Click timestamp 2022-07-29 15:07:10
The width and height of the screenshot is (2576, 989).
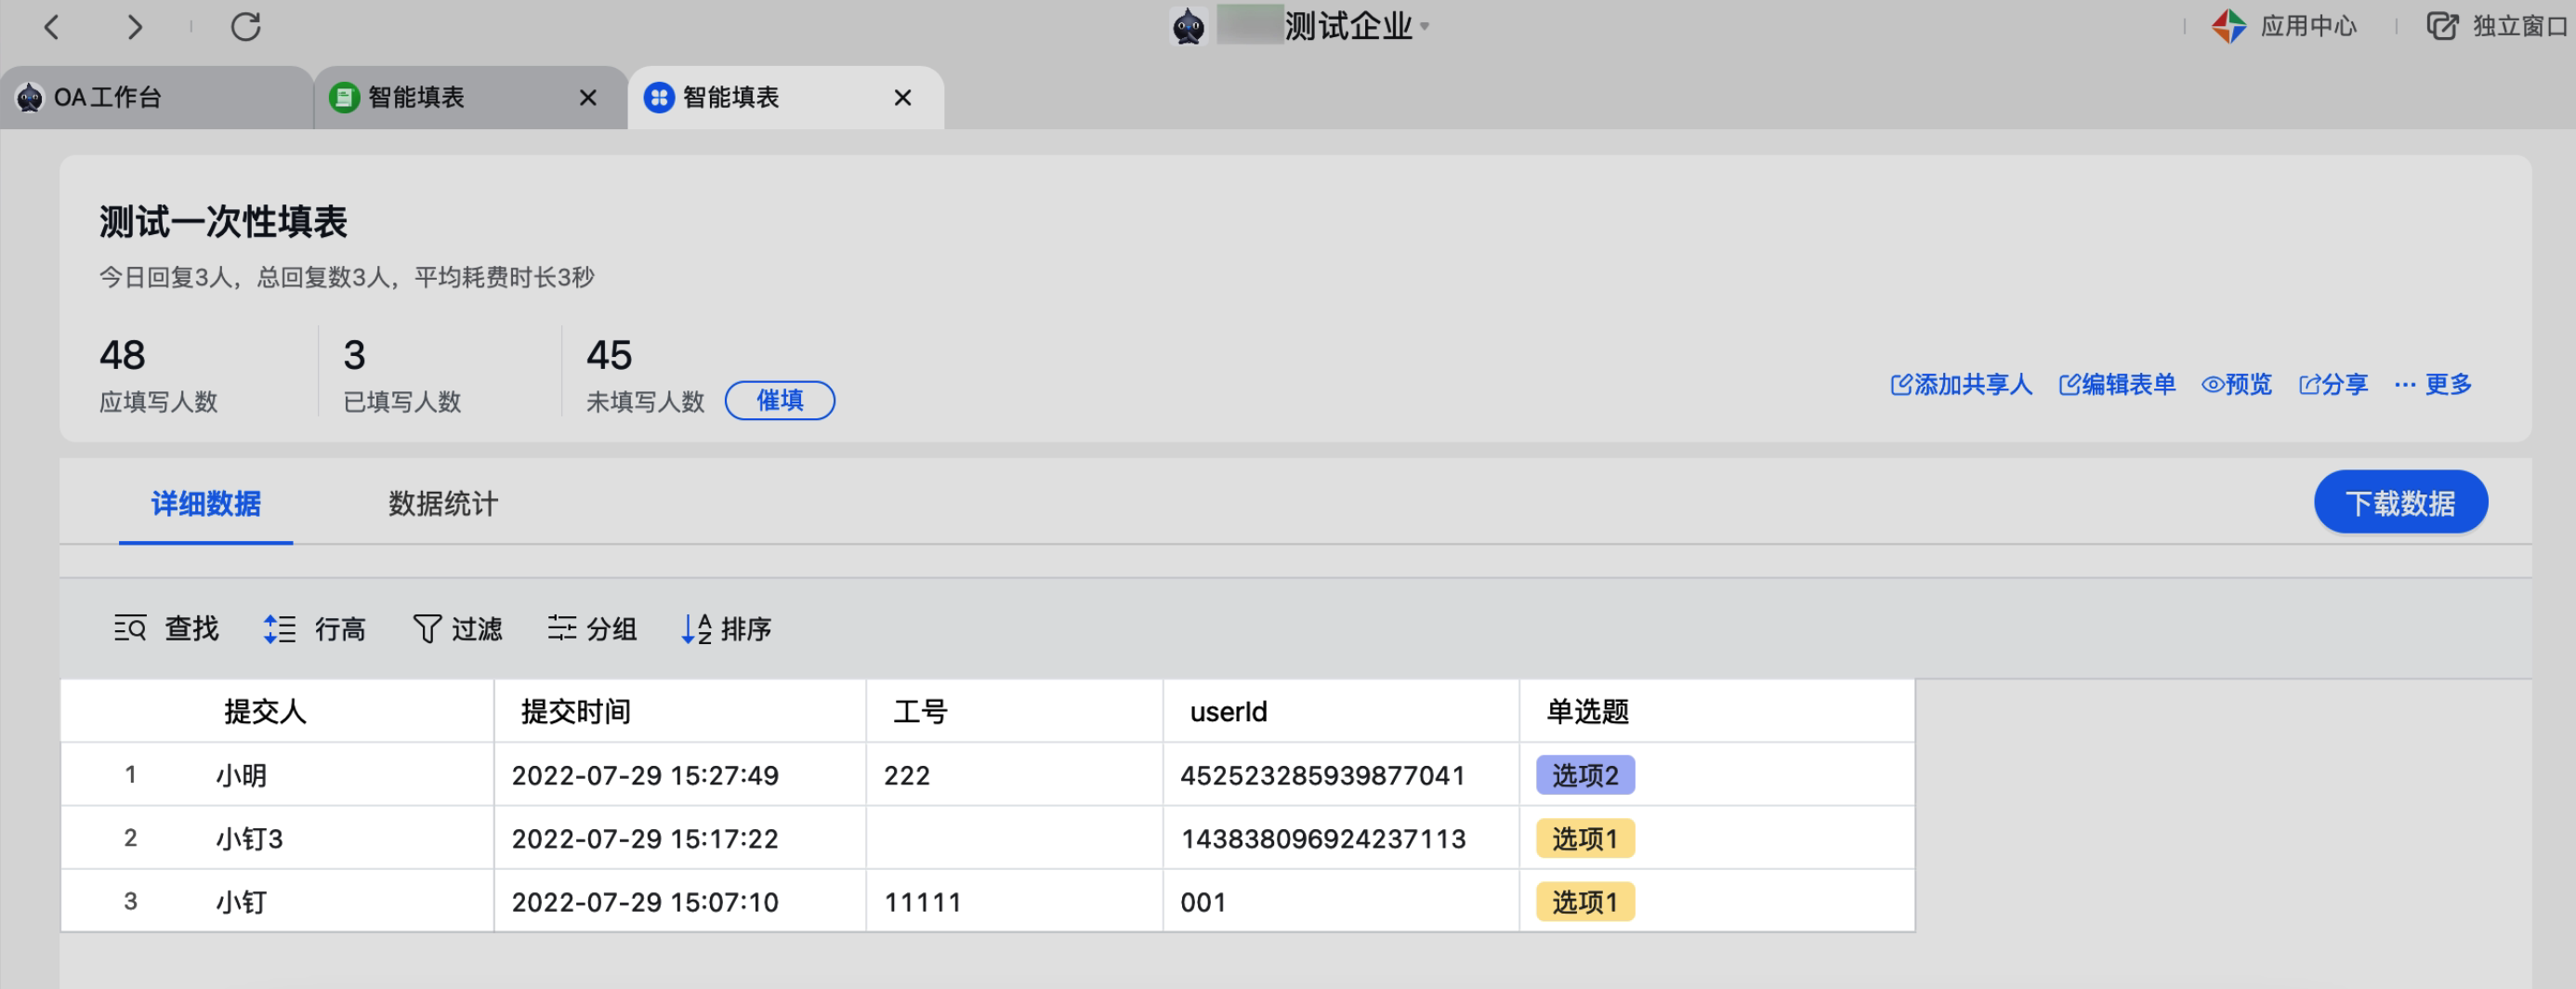[x=645, y=902]
